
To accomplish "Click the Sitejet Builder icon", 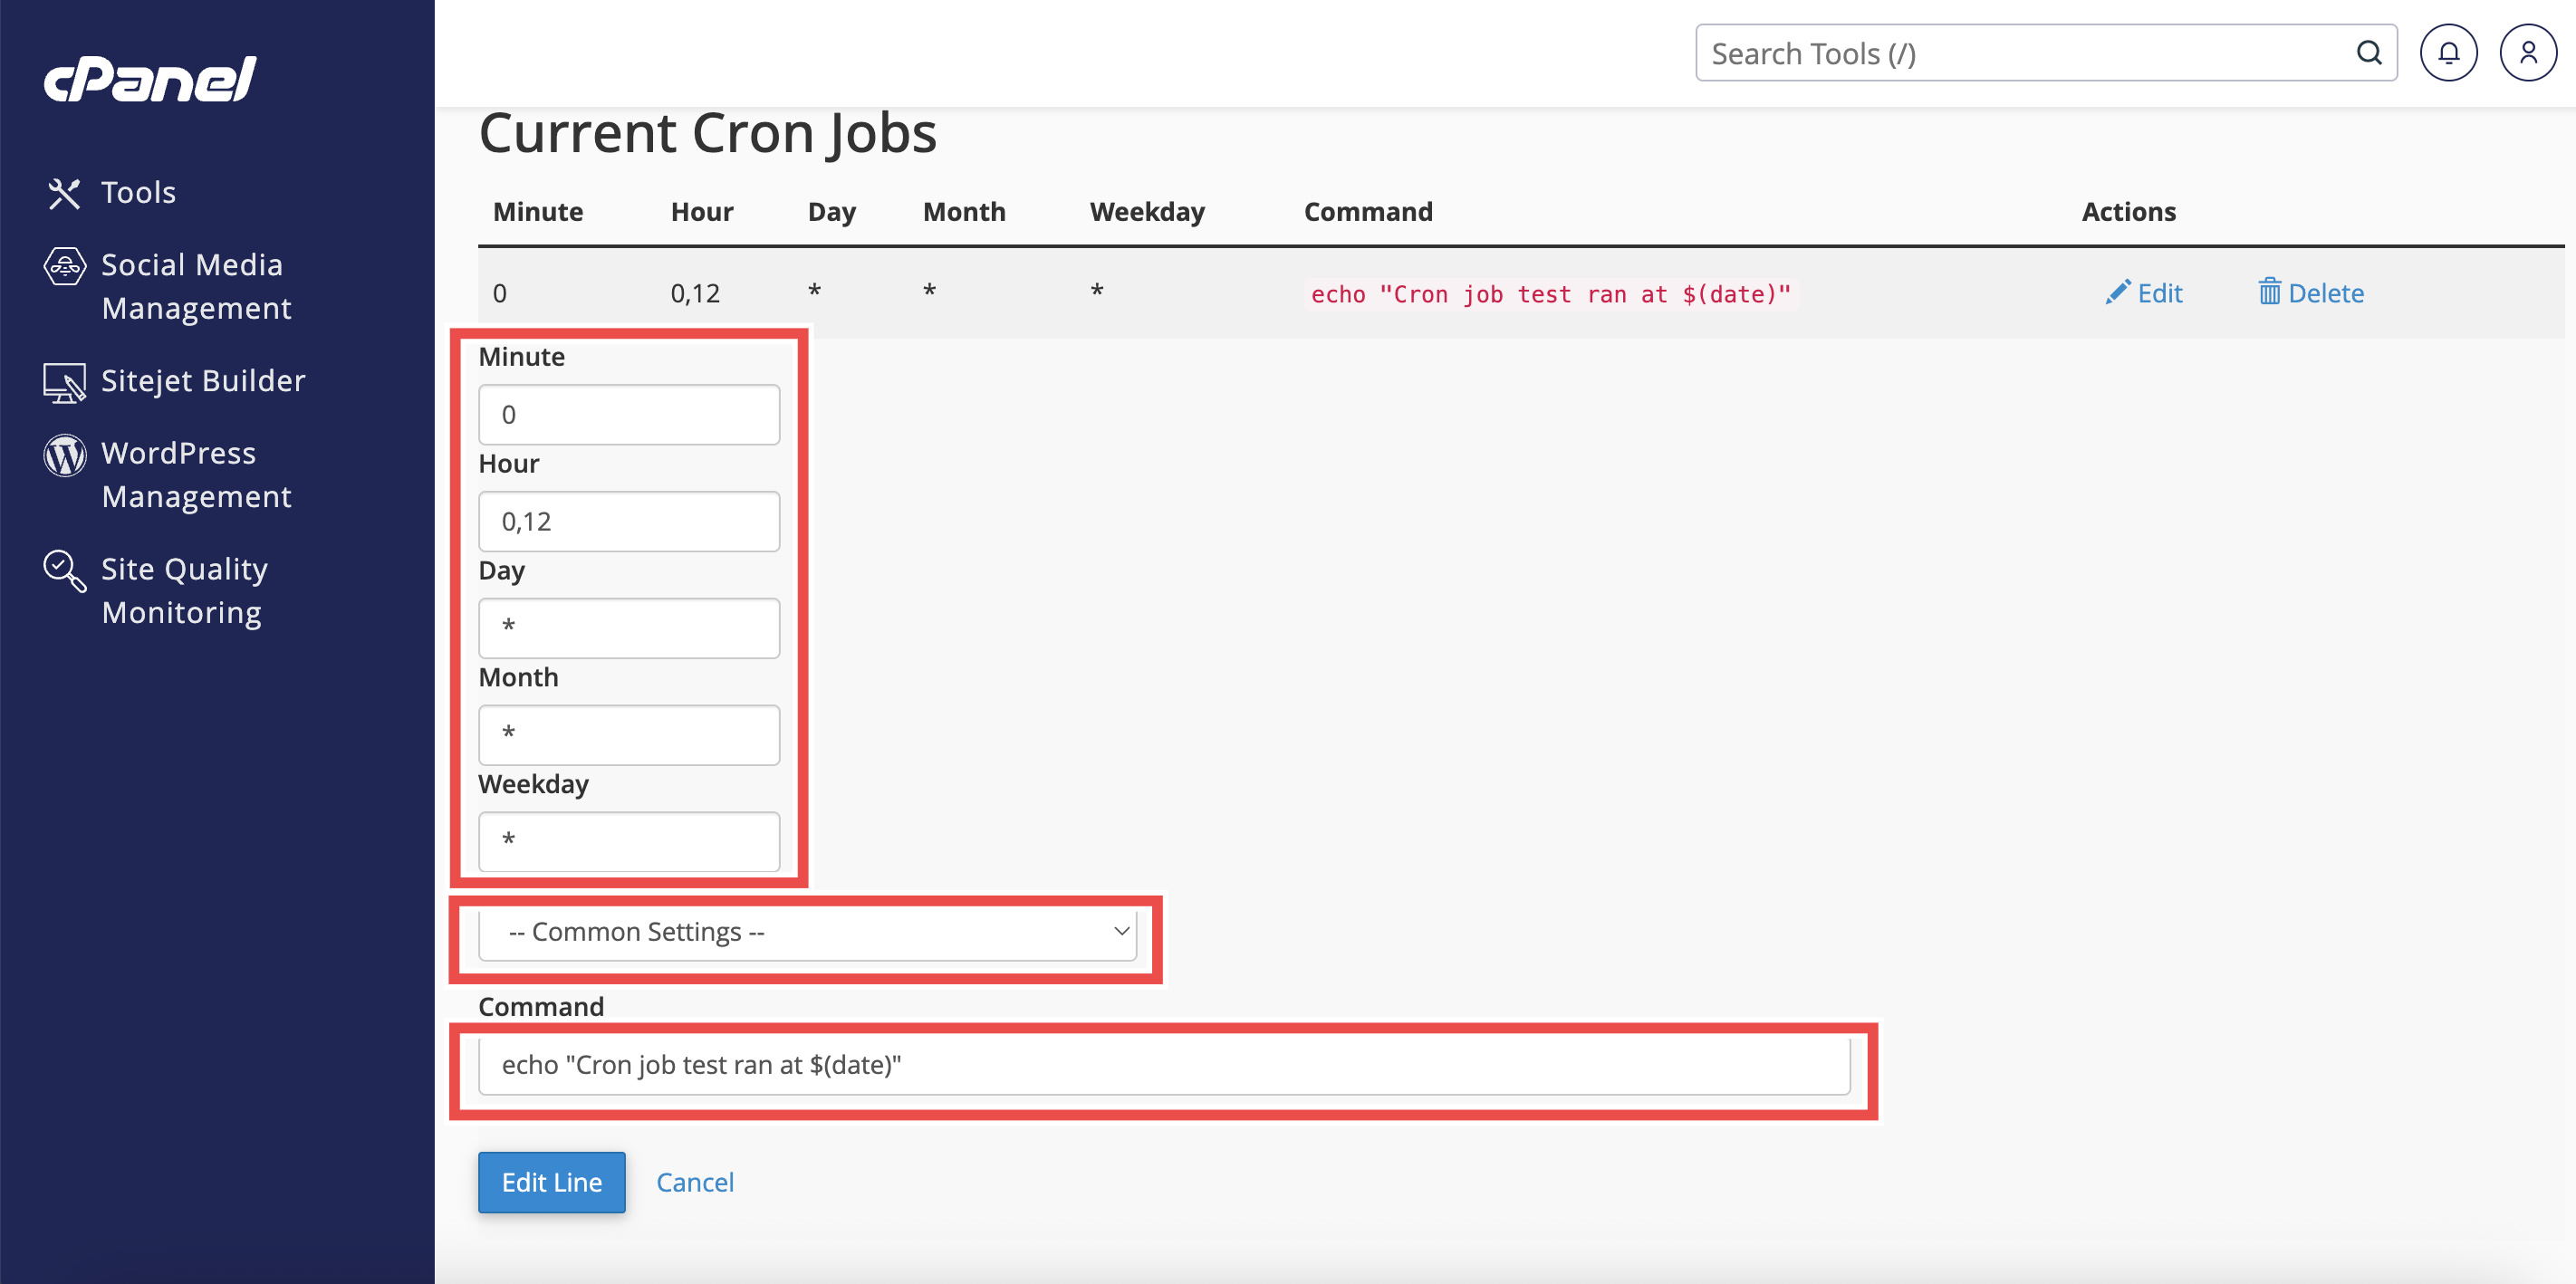I will 64,382.
